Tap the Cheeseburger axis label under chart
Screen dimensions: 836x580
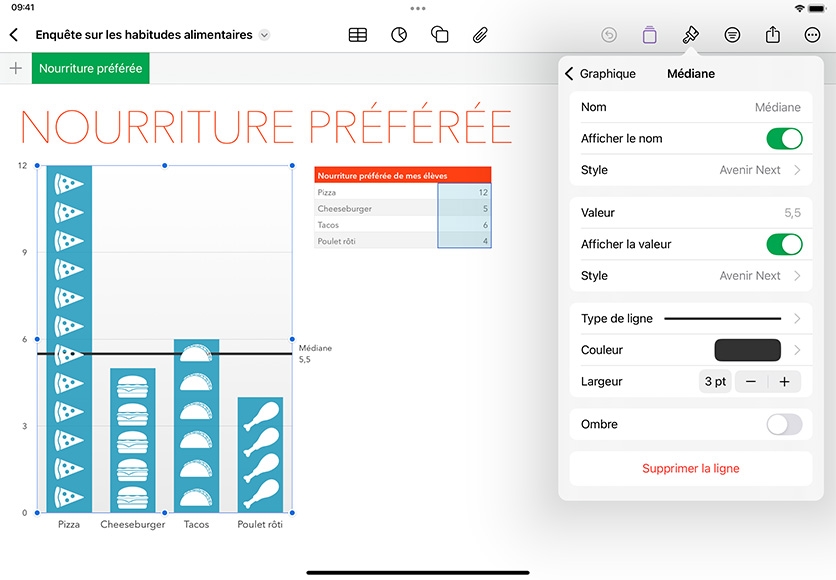[x=133, y=525]
